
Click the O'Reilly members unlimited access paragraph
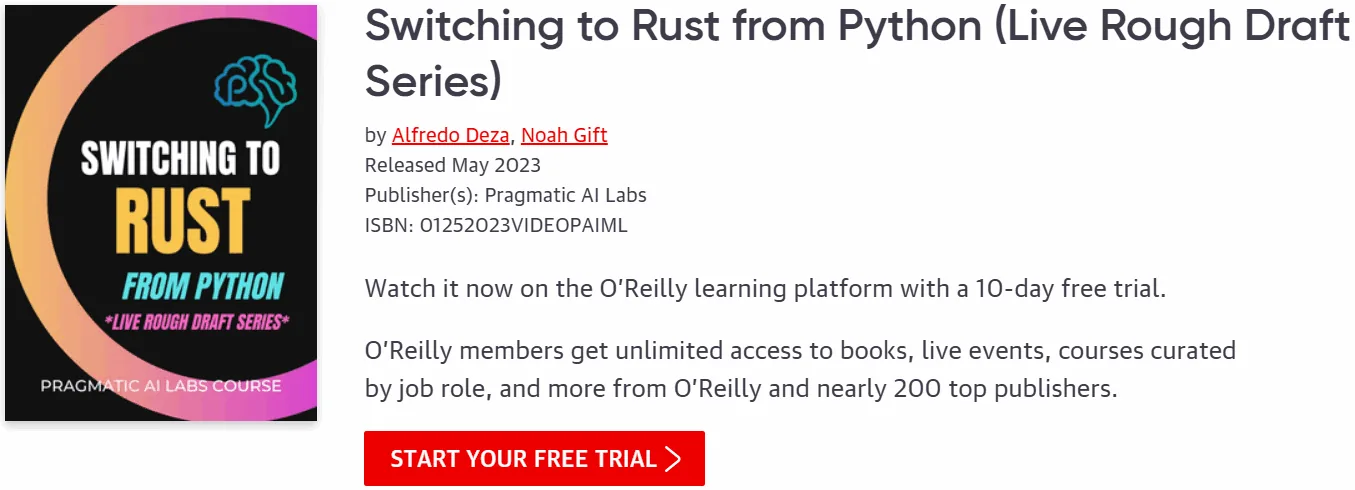[801, 370]
